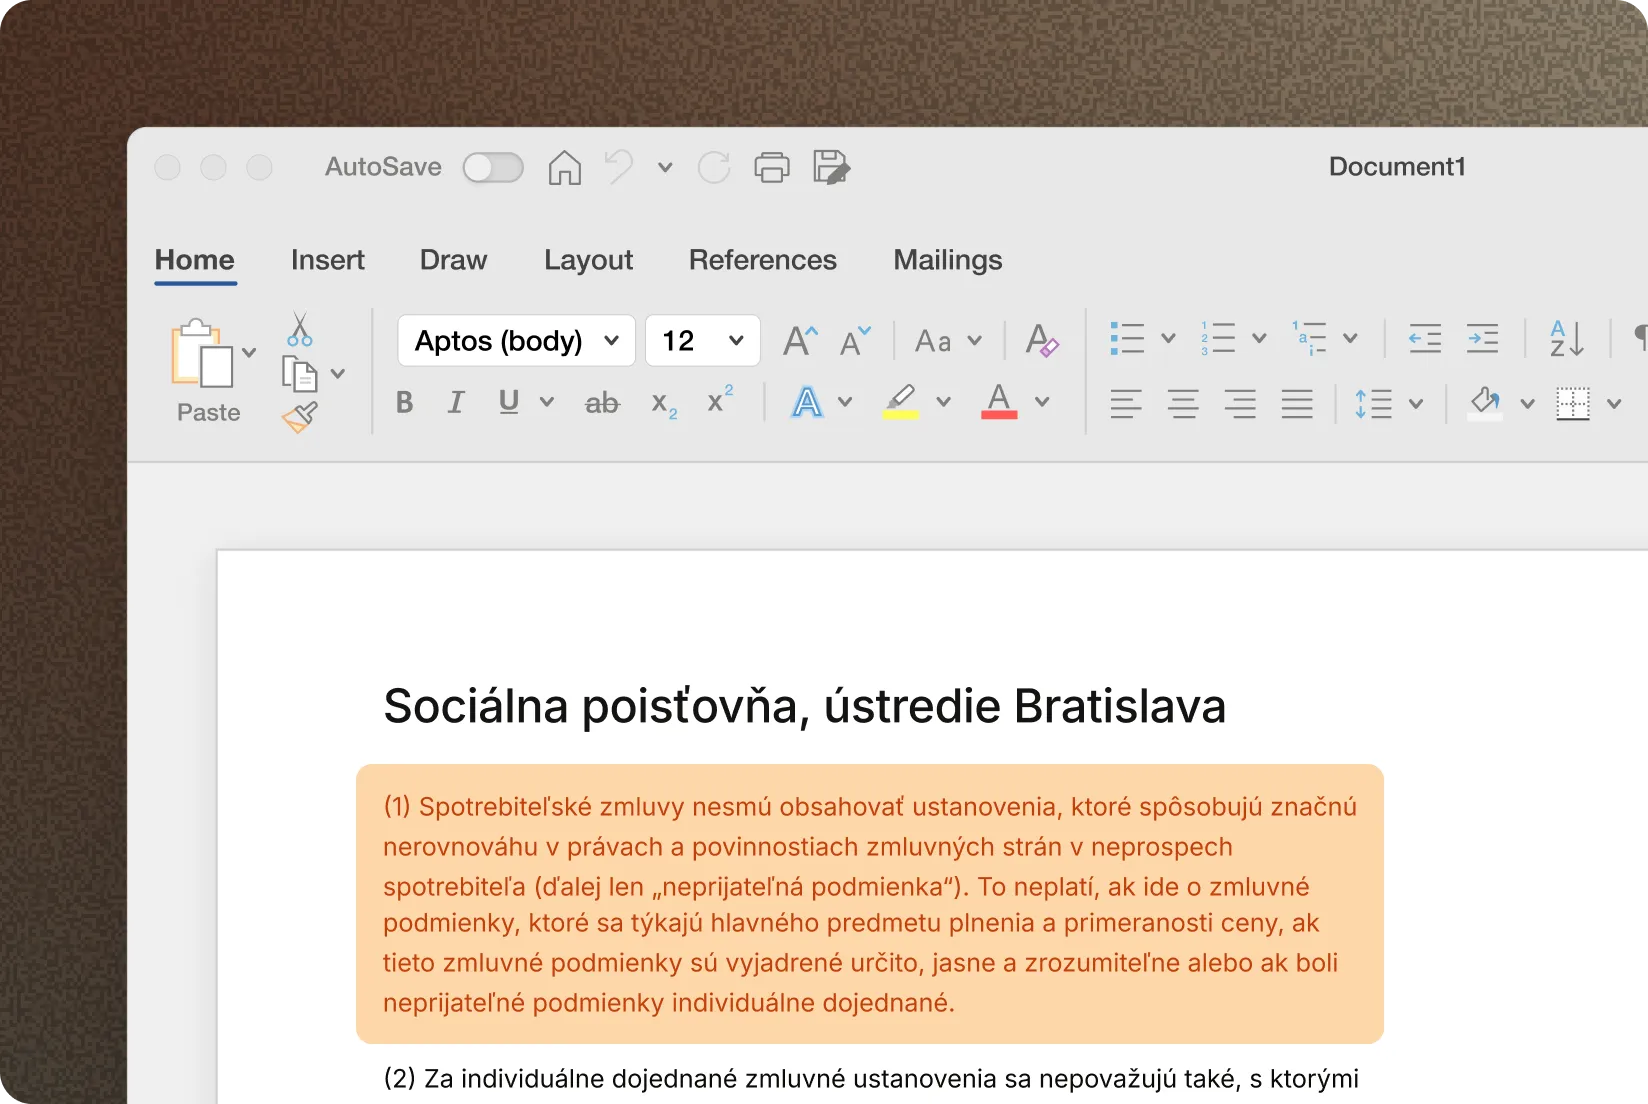Click the Undo arrow icon

[619, 167]
